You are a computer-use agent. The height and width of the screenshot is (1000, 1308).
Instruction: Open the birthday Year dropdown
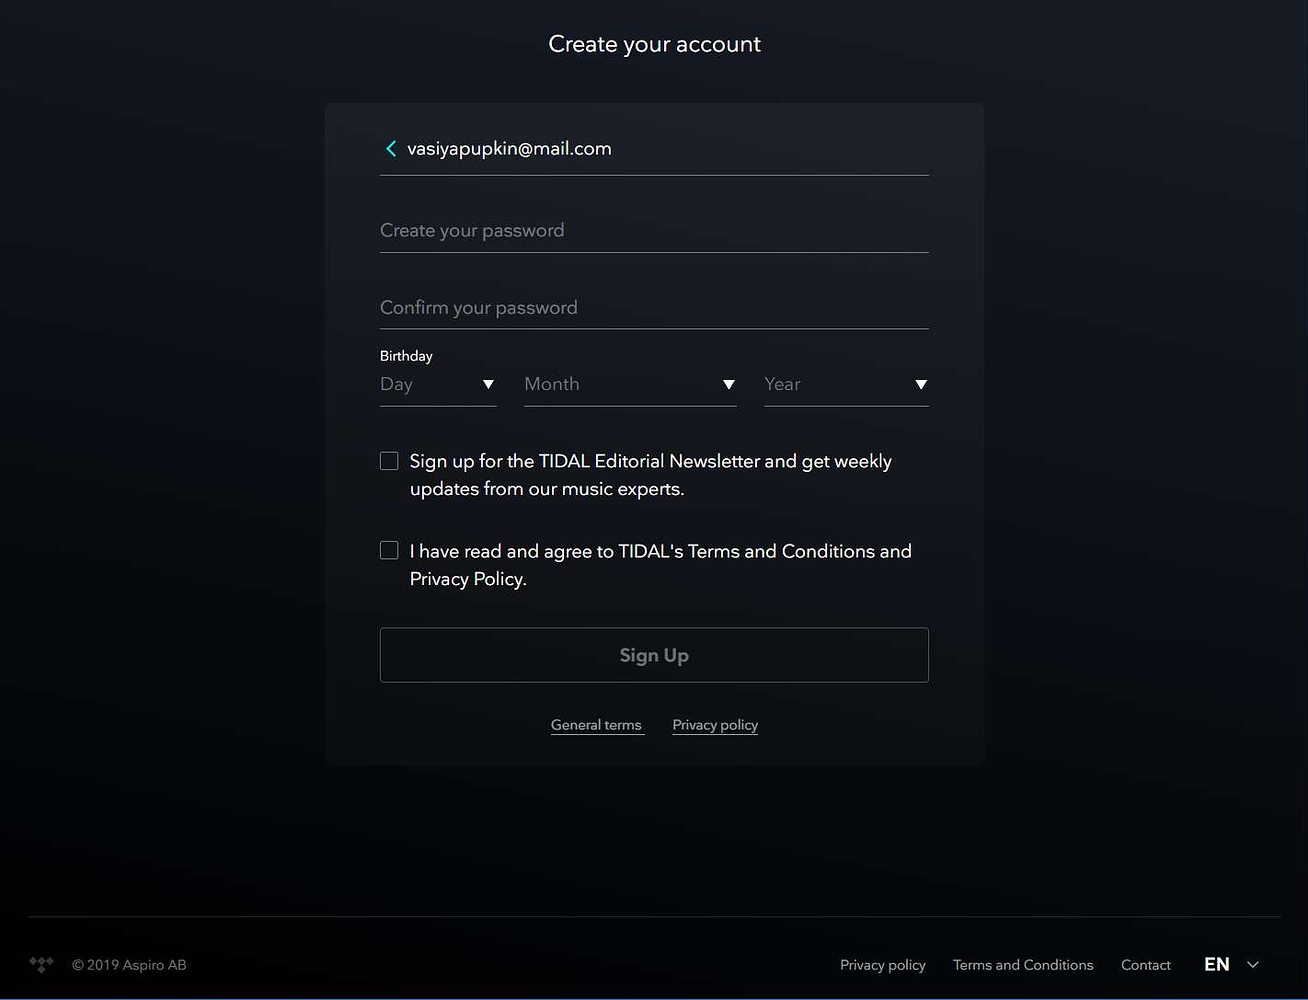(x=846, y=385)
